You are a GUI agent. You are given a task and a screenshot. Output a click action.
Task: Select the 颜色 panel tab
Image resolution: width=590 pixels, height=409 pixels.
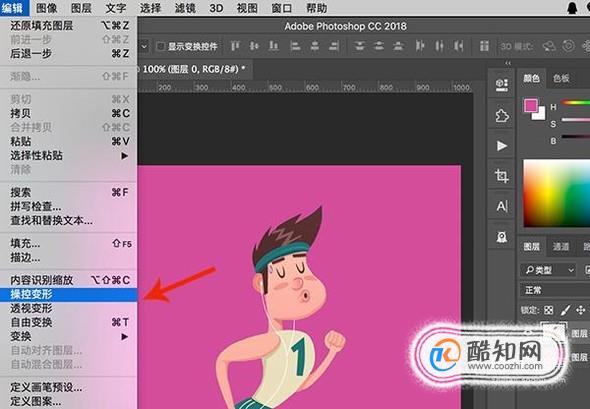click(x=531, y=78)
